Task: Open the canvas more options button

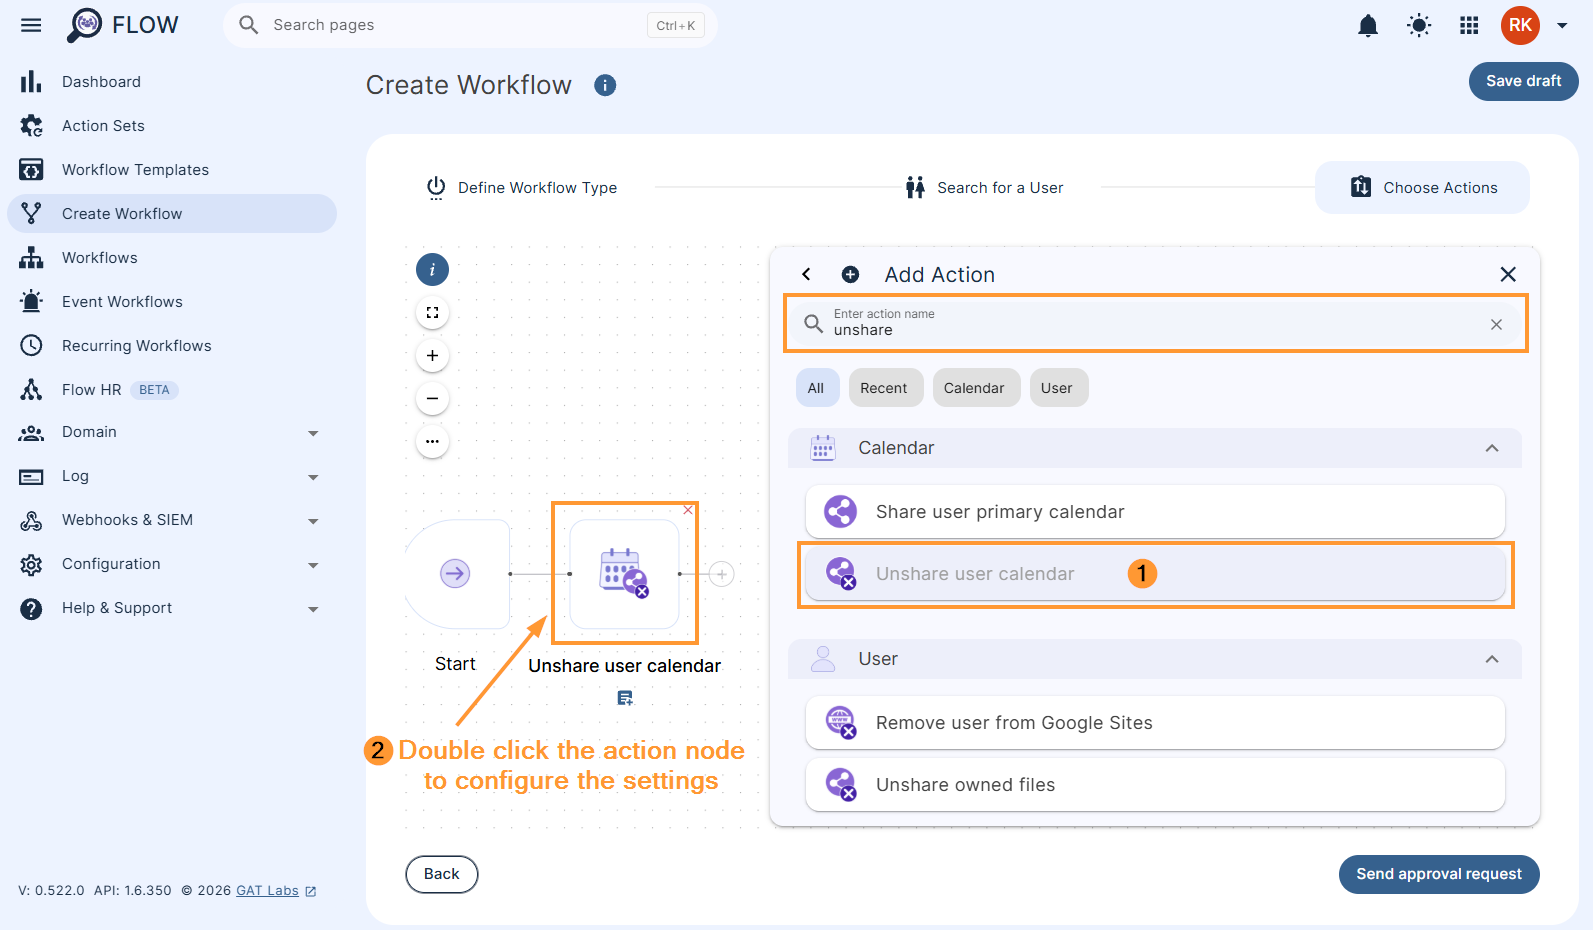Action: pos(432,442)
